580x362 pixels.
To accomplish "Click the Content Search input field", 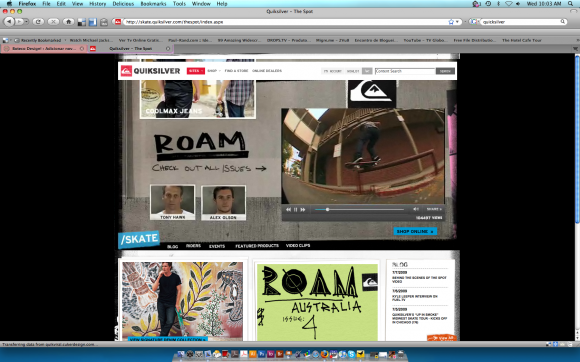I will pyautogui.click(x=405, y=71).
